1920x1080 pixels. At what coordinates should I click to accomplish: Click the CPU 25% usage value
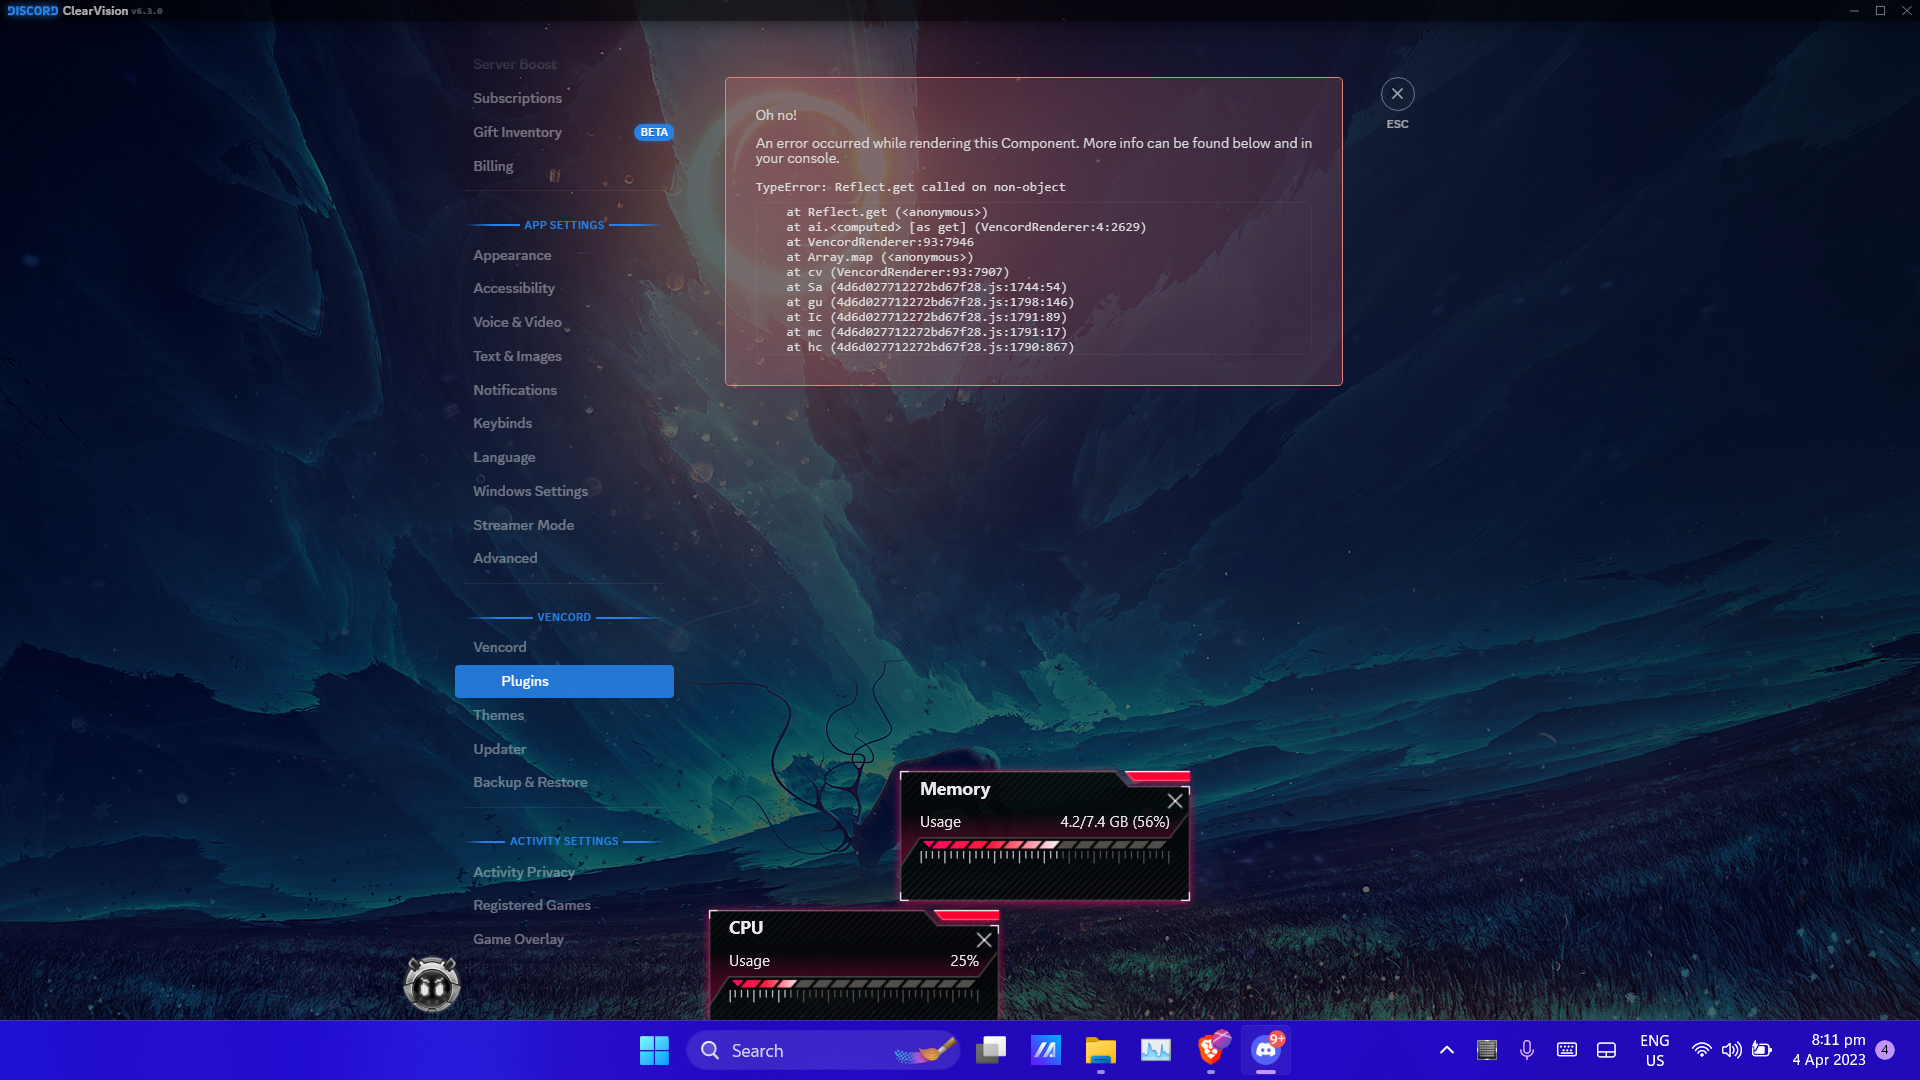[964, 961]
